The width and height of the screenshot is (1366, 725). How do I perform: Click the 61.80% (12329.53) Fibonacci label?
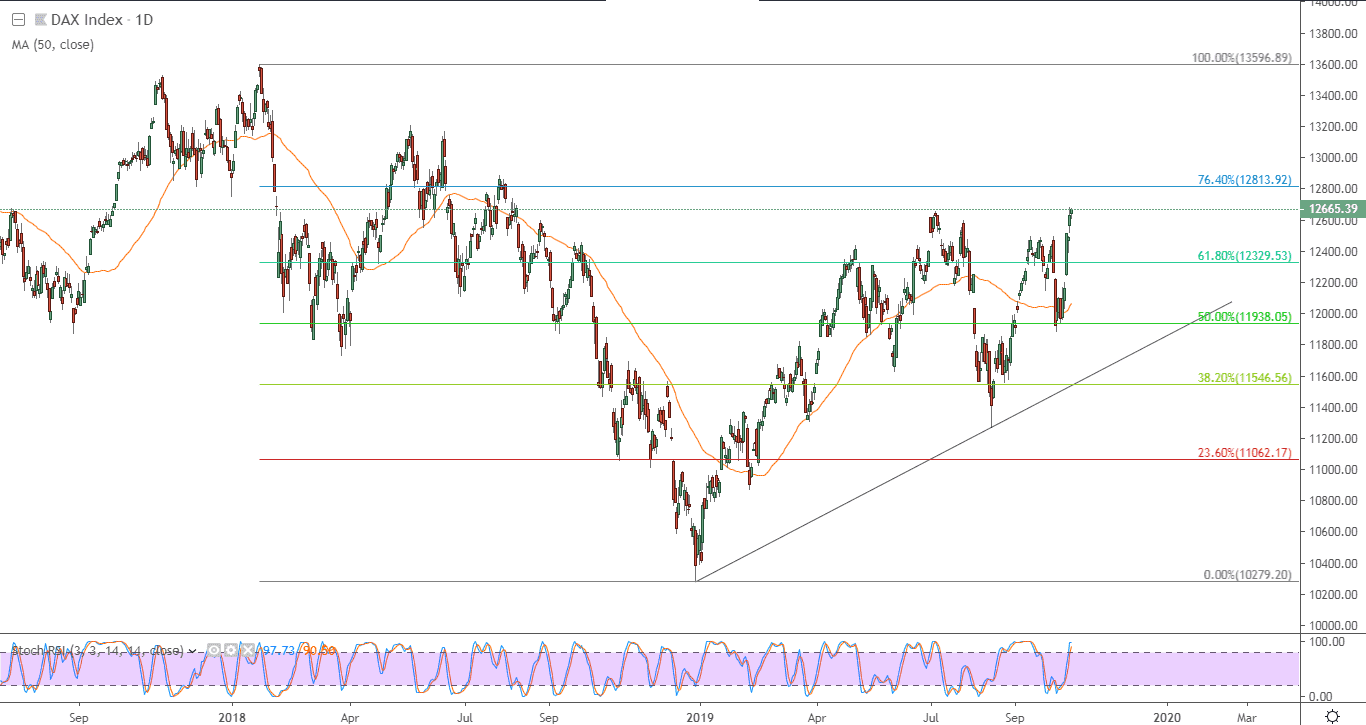1245,256
